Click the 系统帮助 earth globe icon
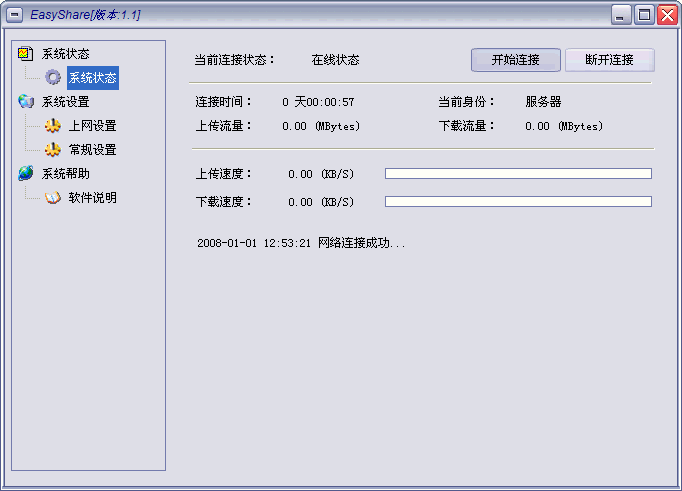This screenshot has width=682, height=491. click(x=26, y=173)
